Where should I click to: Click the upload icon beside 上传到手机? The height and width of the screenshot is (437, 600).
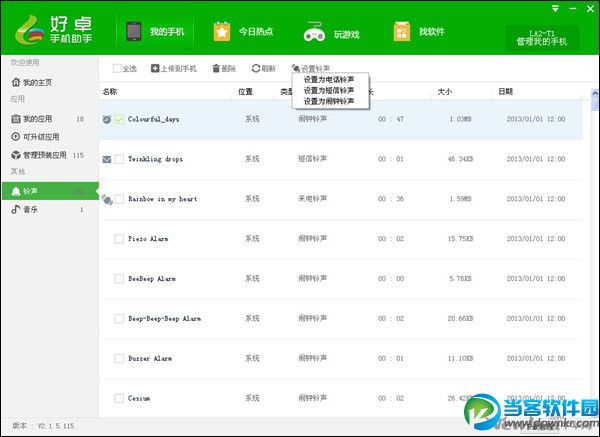(155, 68)
